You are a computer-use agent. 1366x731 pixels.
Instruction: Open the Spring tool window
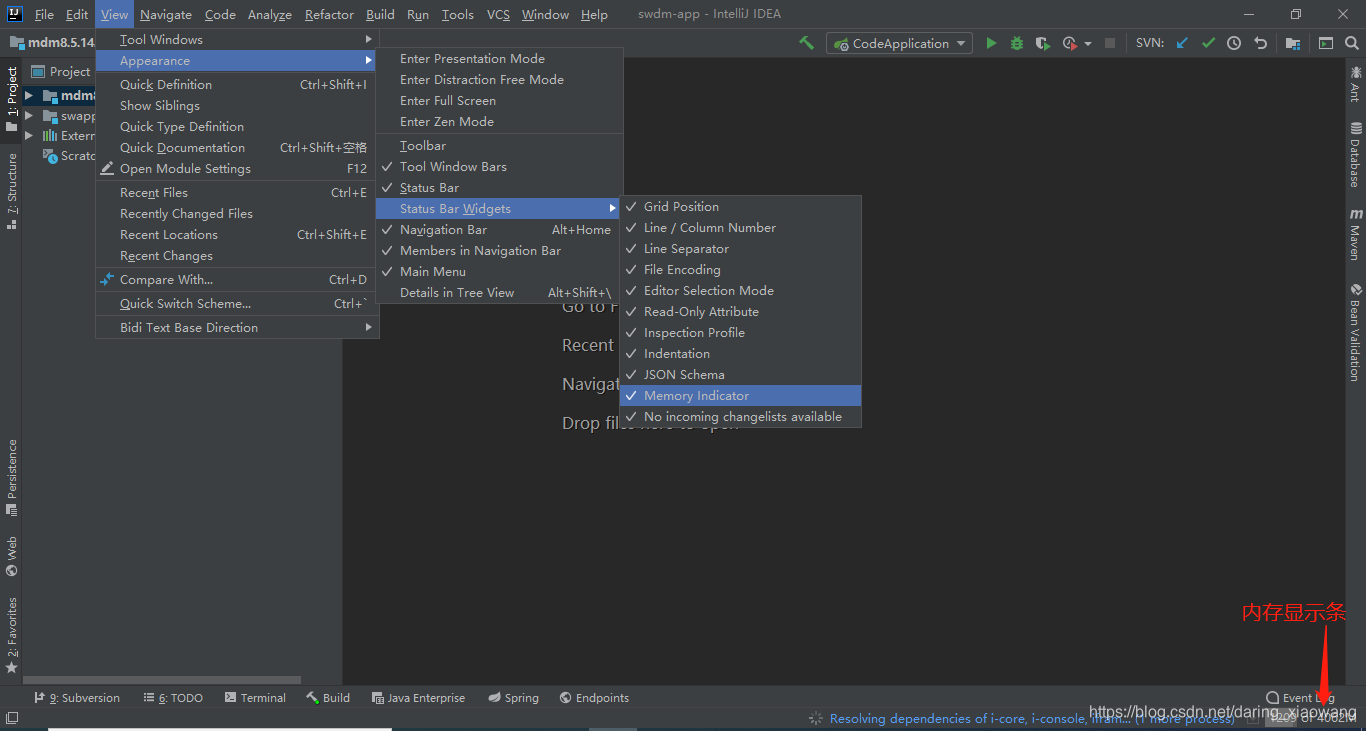(x=513, y=698)
